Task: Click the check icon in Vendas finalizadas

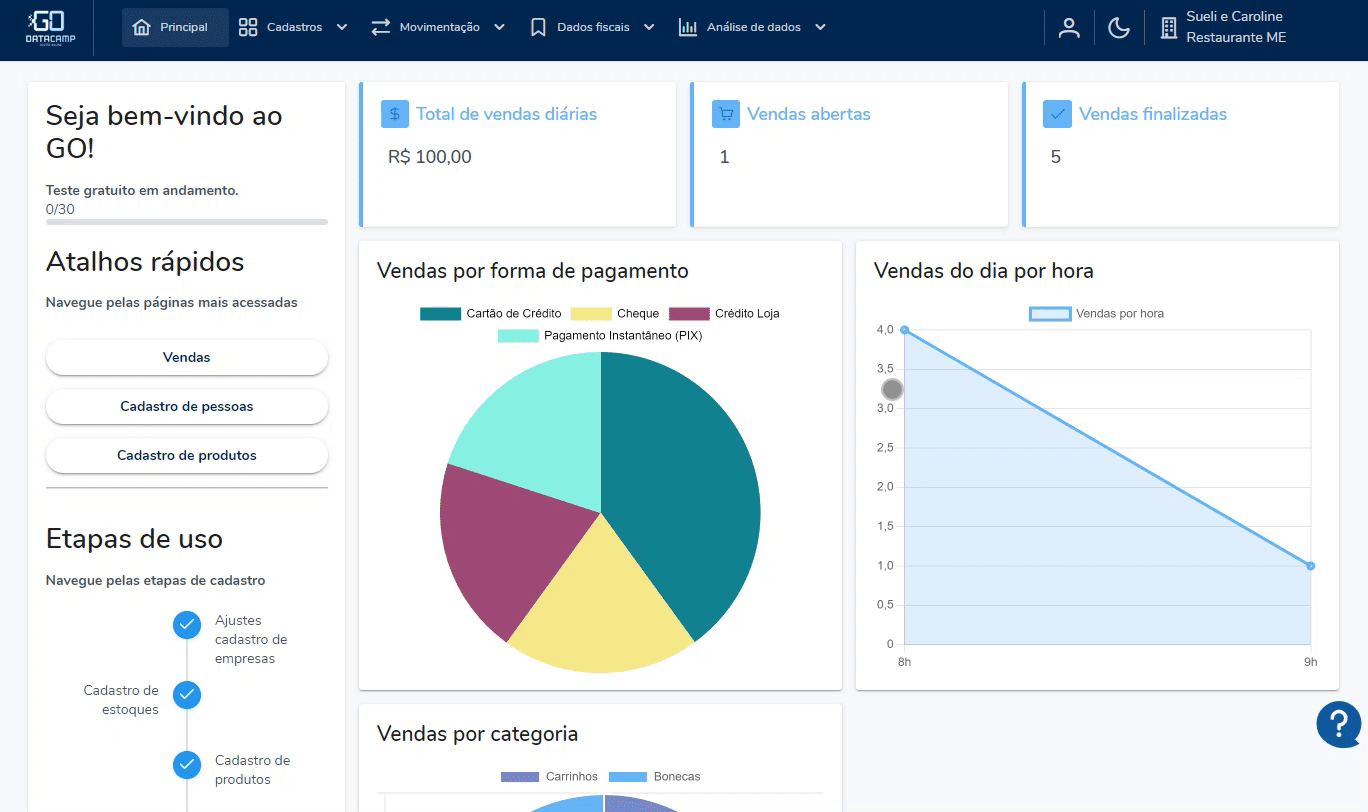Action: click(1057, 114)
